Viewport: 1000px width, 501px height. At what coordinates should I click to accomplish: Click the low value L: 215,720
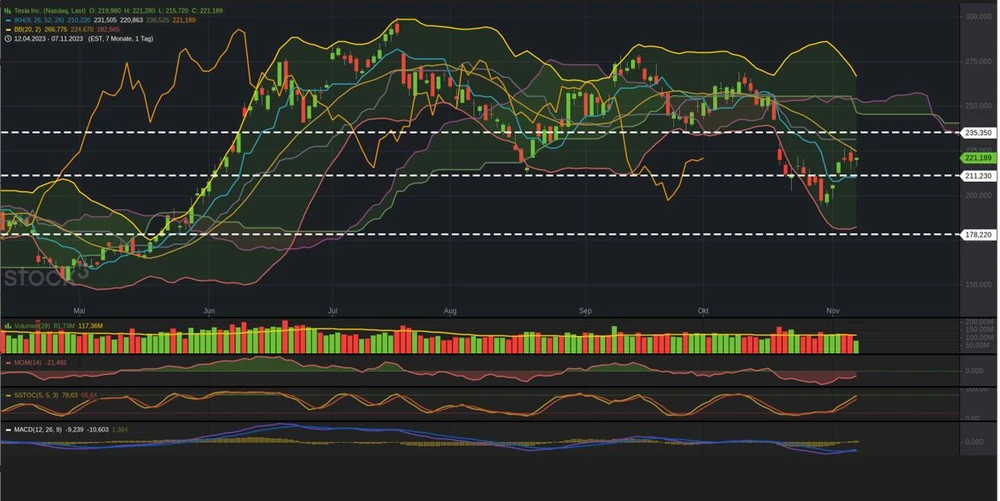click(173, 11)
